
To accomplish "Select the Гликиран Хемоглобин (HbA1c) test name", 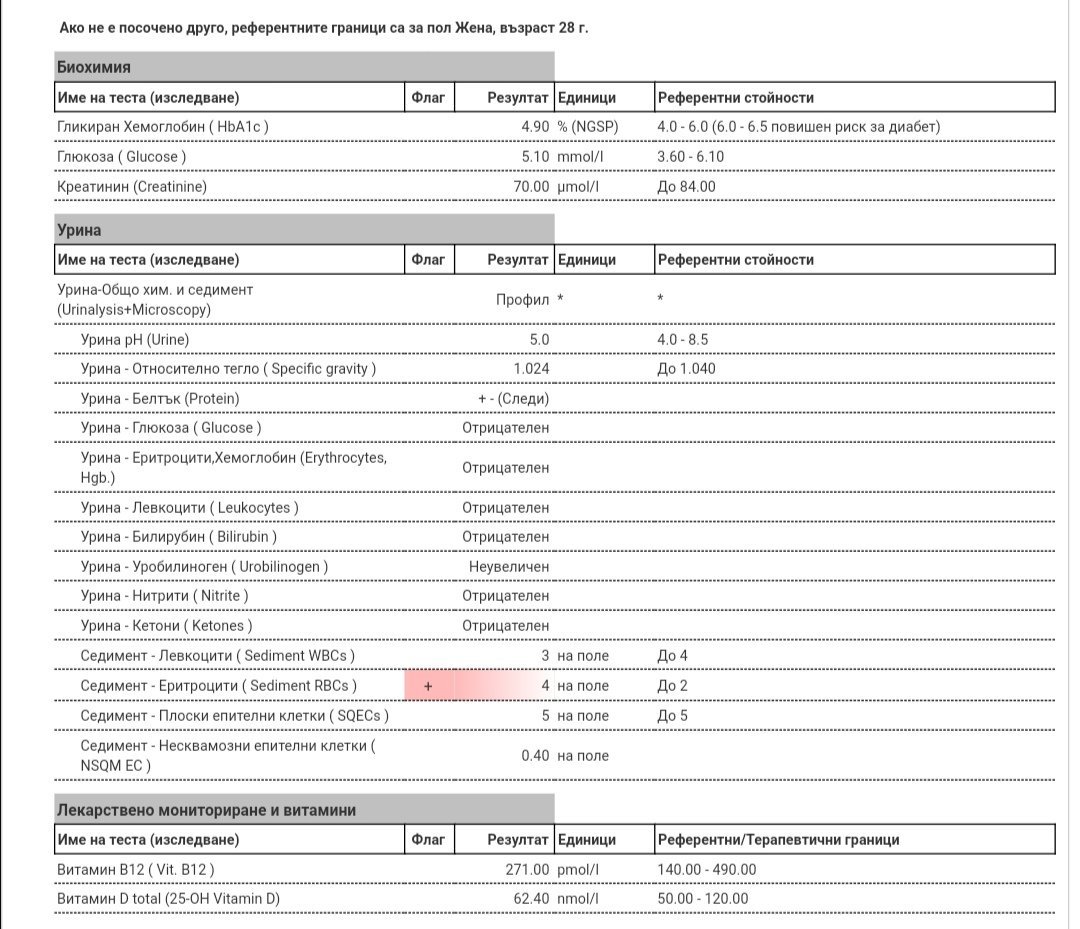I will (x=163, y=127).
